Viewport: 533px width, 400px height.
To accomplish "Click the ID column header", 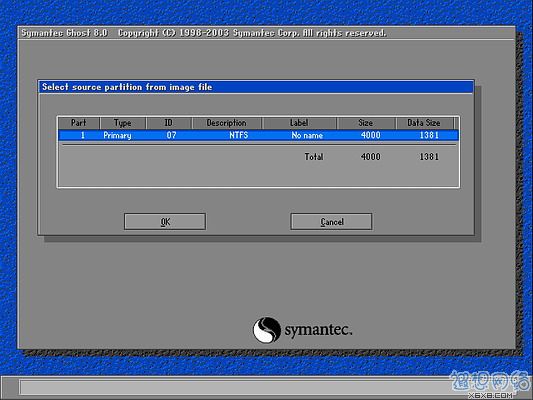I will (169, 123).
